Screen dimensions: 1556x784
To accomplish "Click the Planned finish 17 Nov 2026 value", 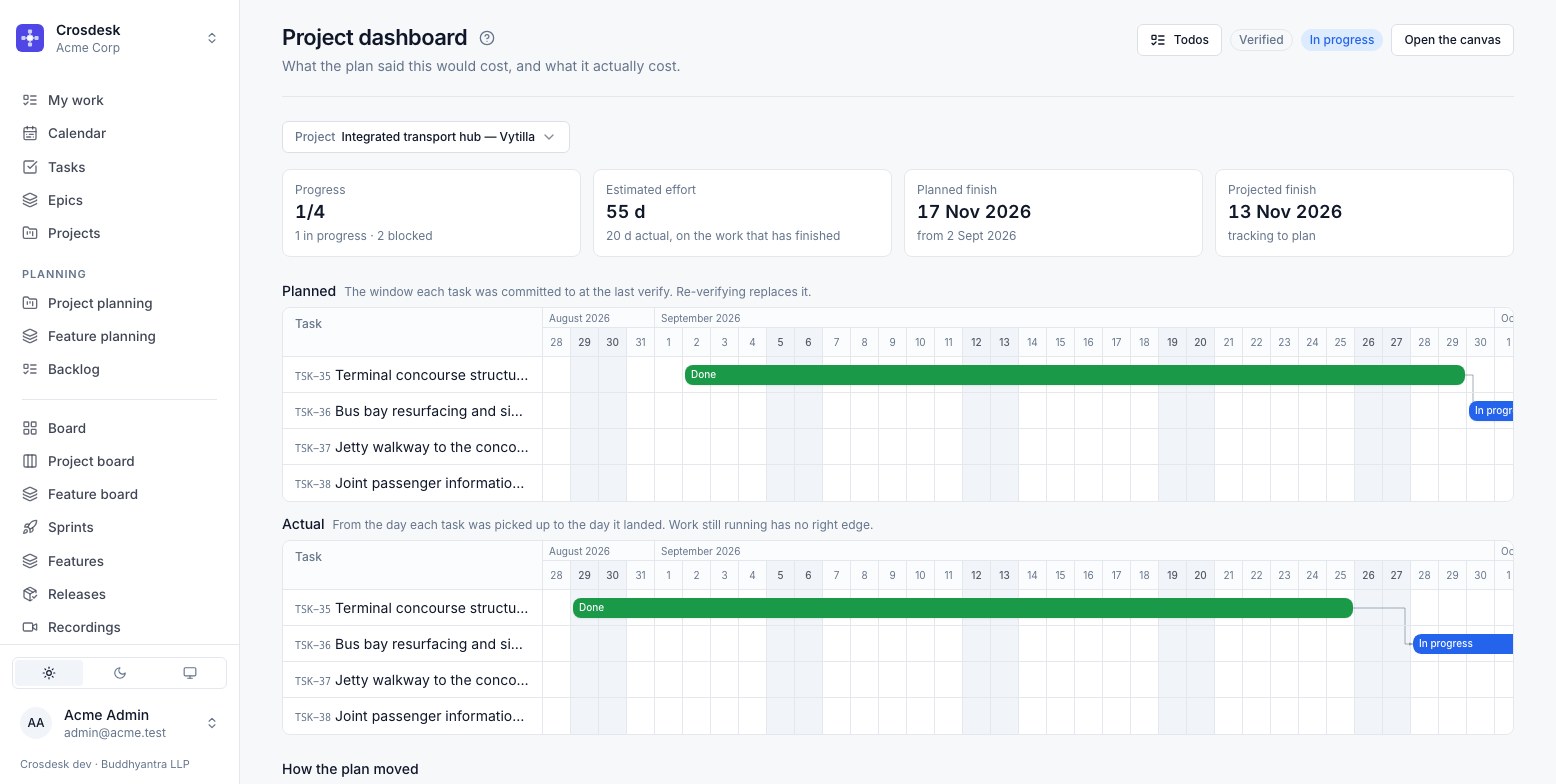I will 974,212.
